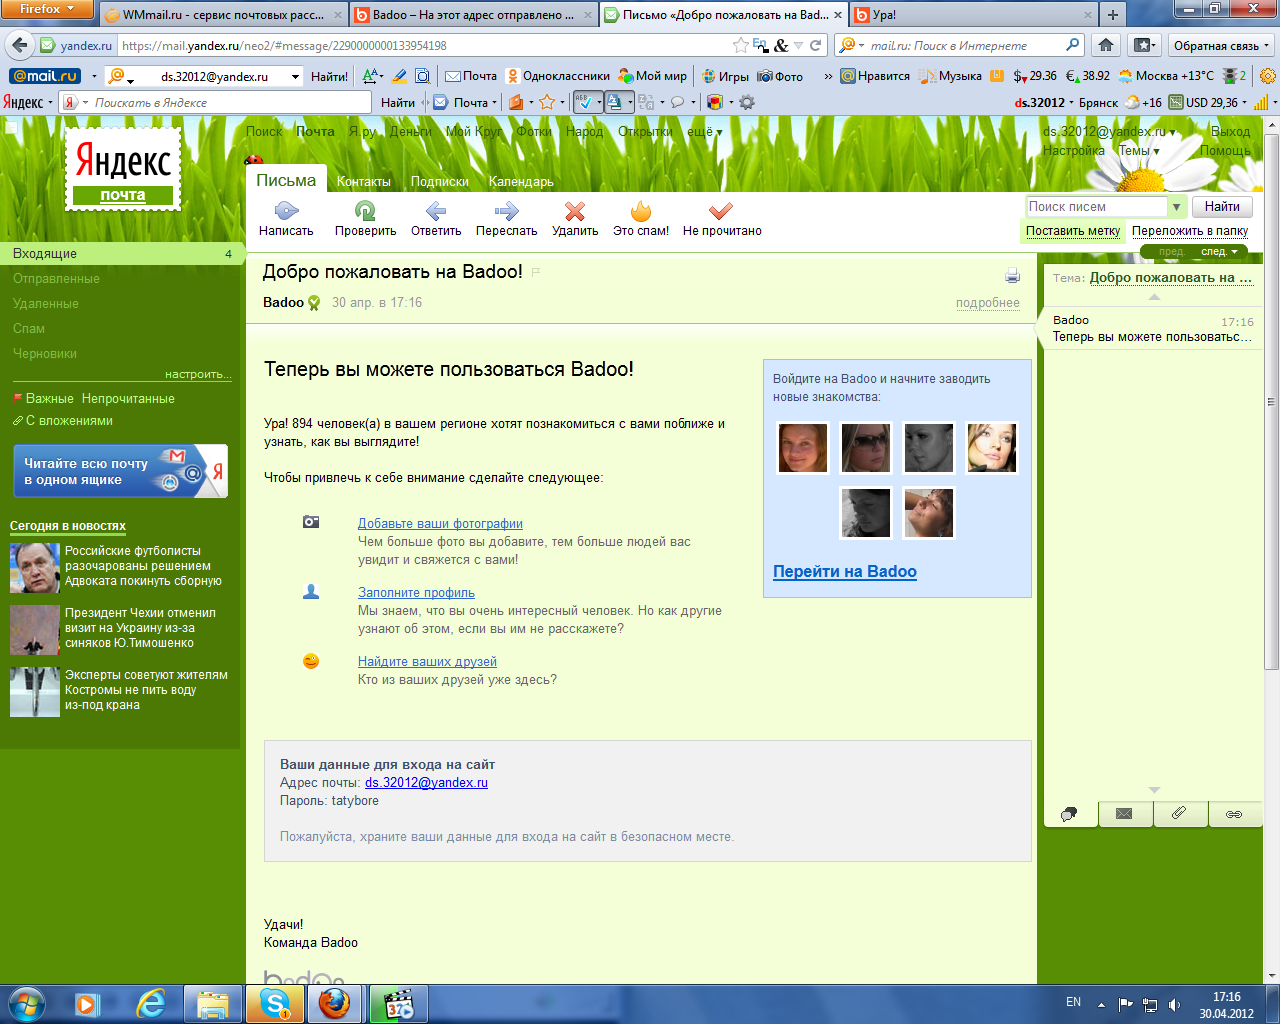Open the envelope tab in right panel

[1125, 814]
